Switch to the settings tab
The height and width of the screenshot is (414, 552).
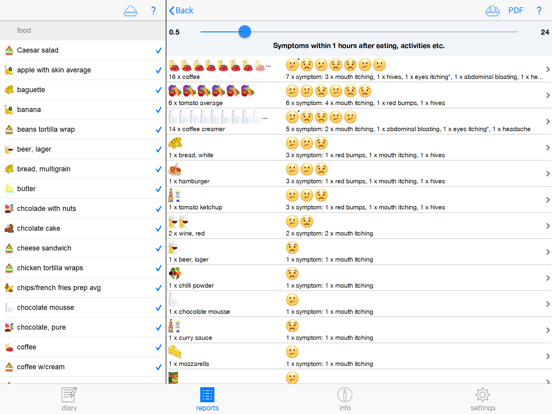(x=483, y=399)
